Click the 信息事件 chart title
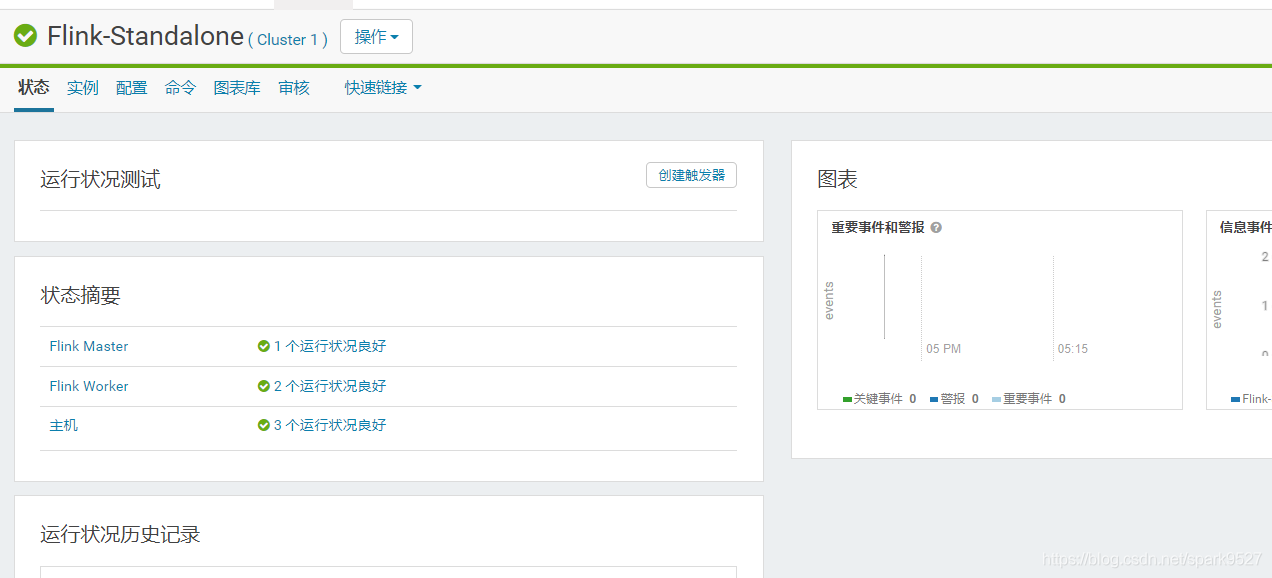 1245,228
